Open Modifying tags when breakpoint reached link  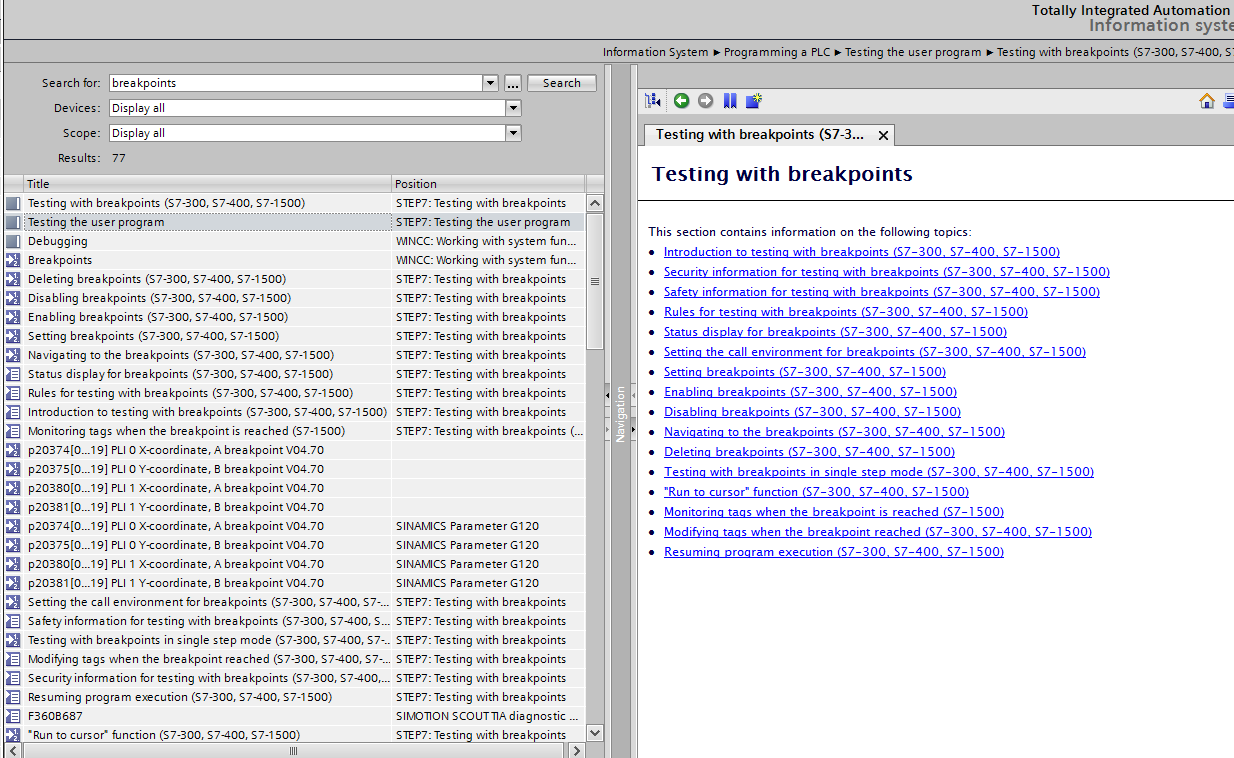click(878, 532)
